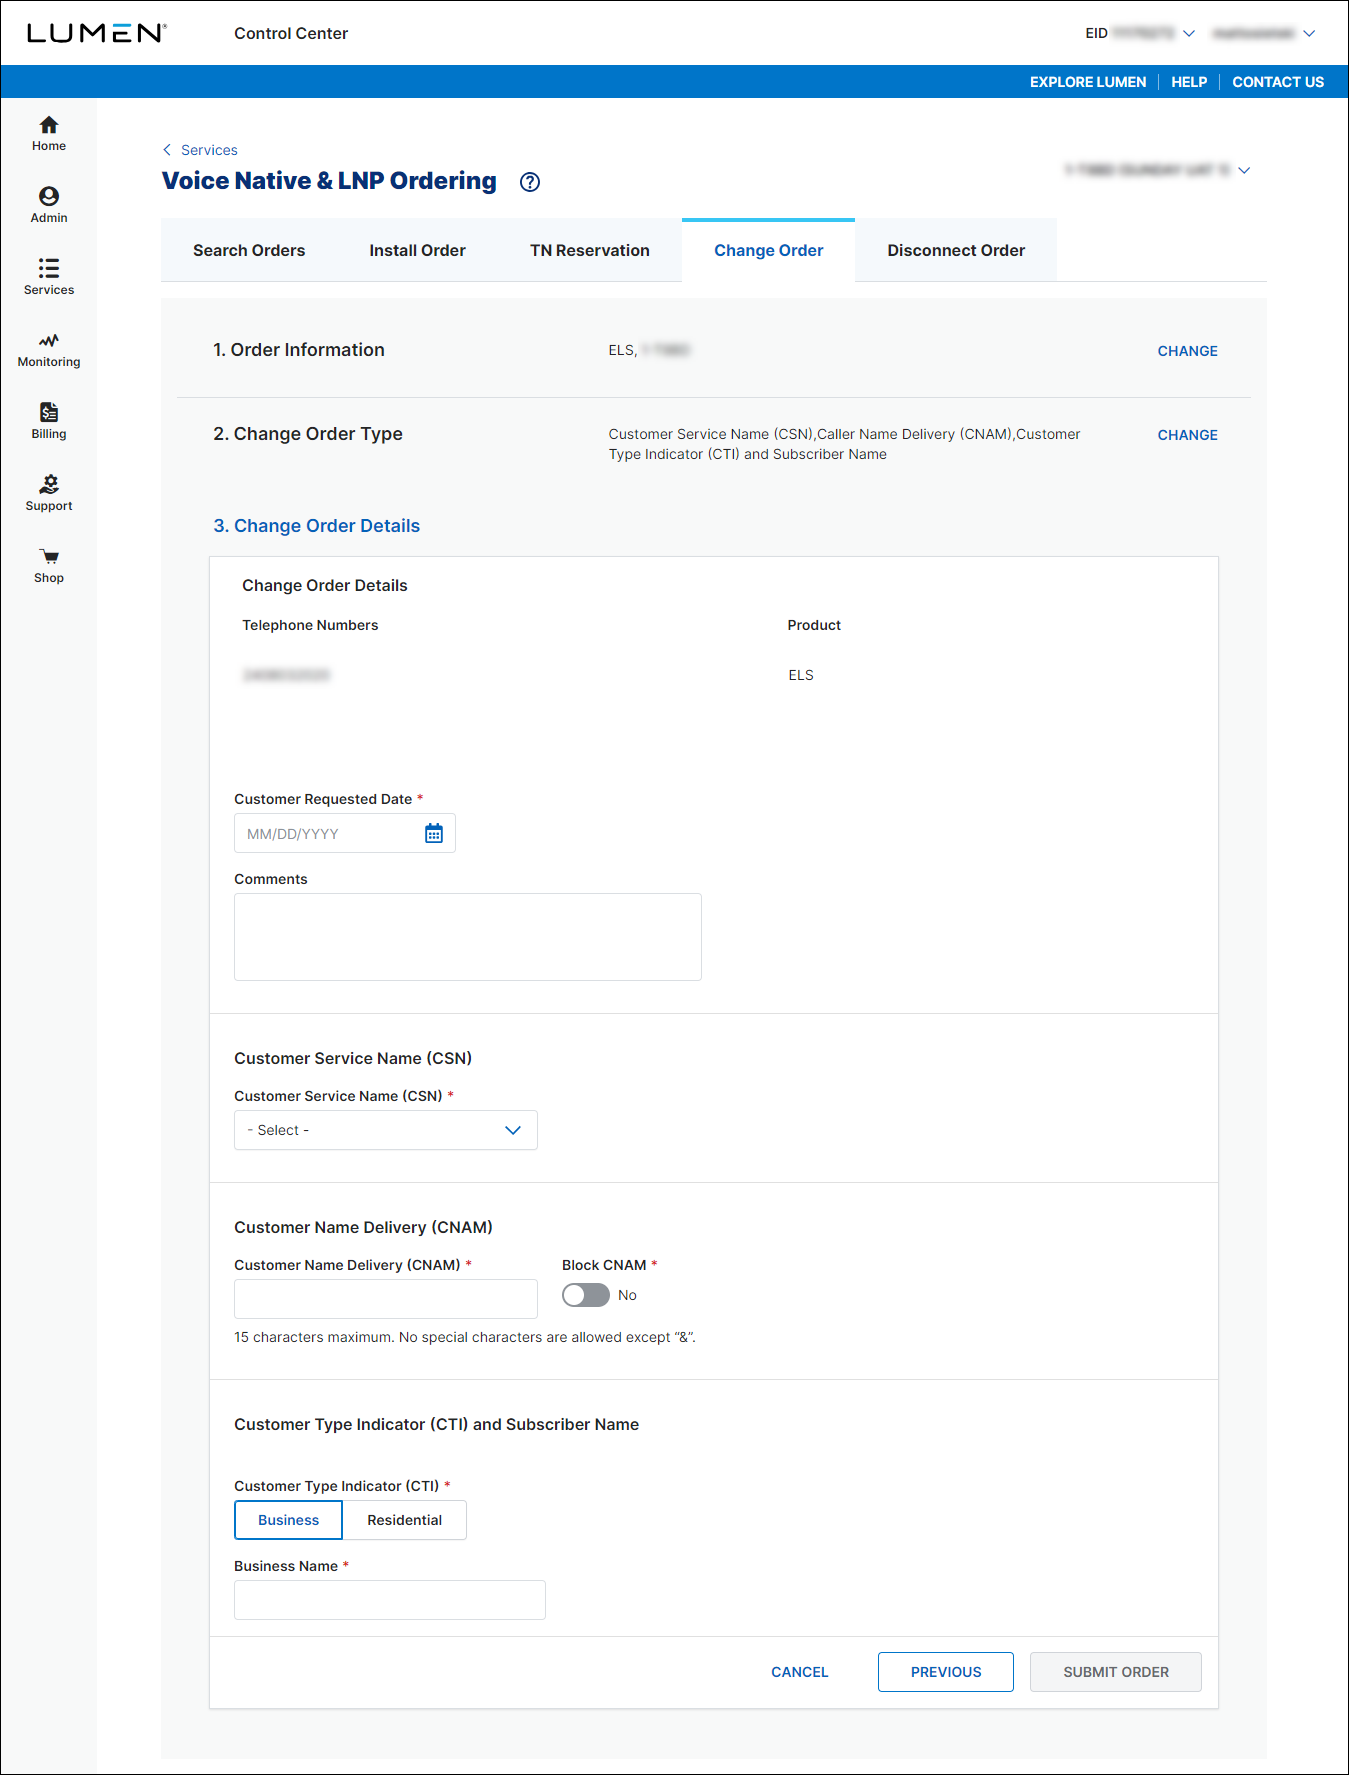
Task: Click into the Comments text area
Action: click(x=468, y=937)
